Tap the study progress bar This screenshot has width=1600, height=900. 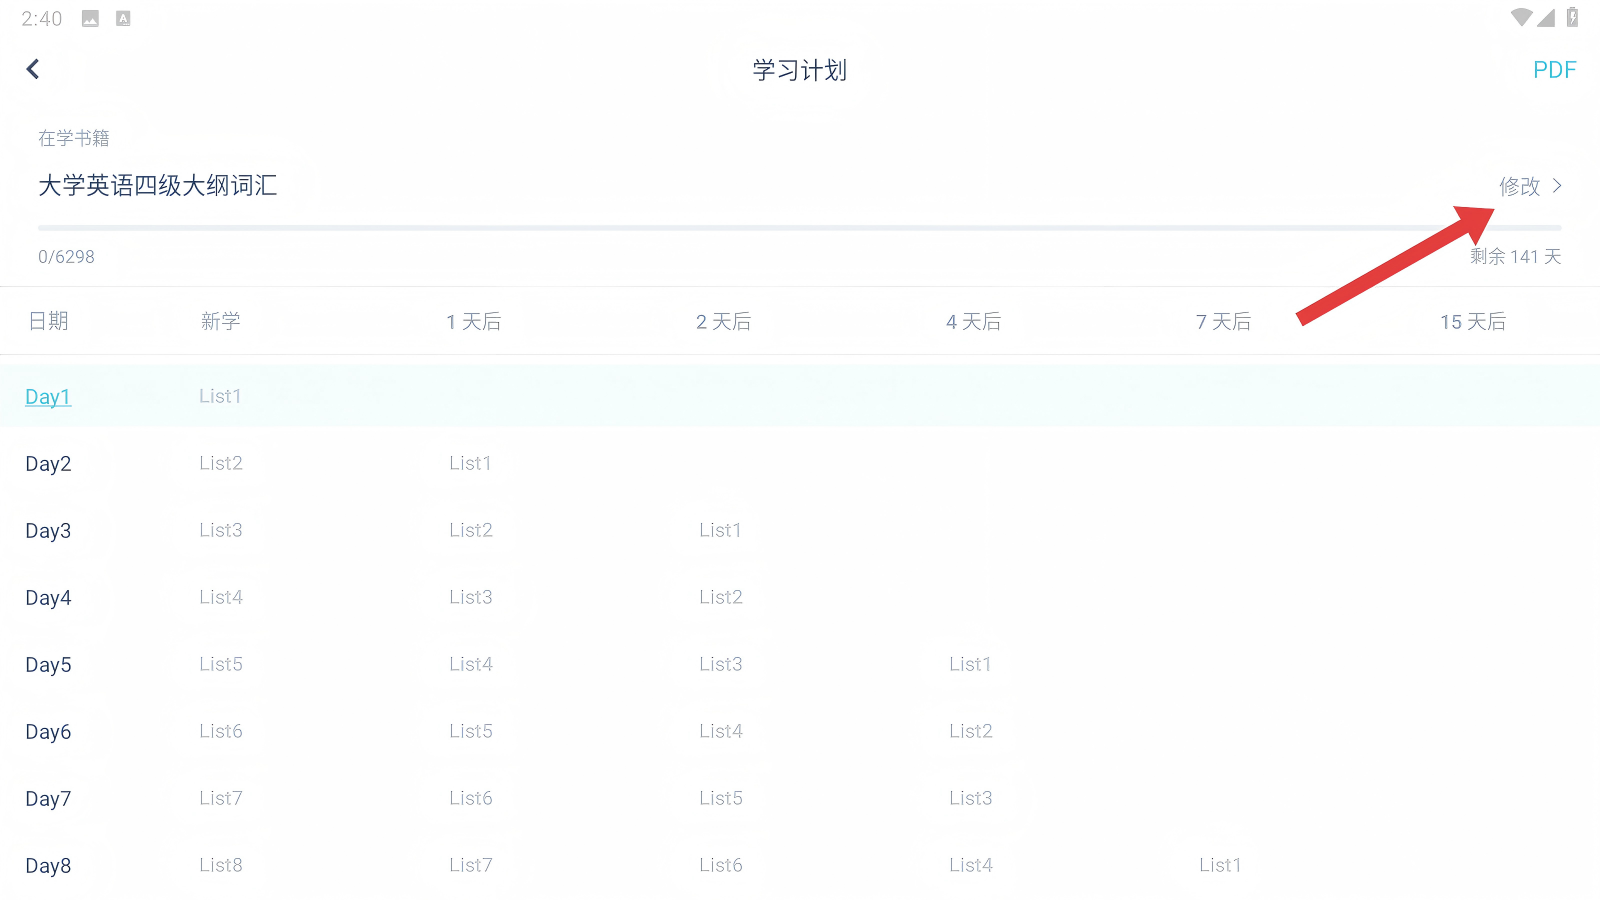(799, 228)
